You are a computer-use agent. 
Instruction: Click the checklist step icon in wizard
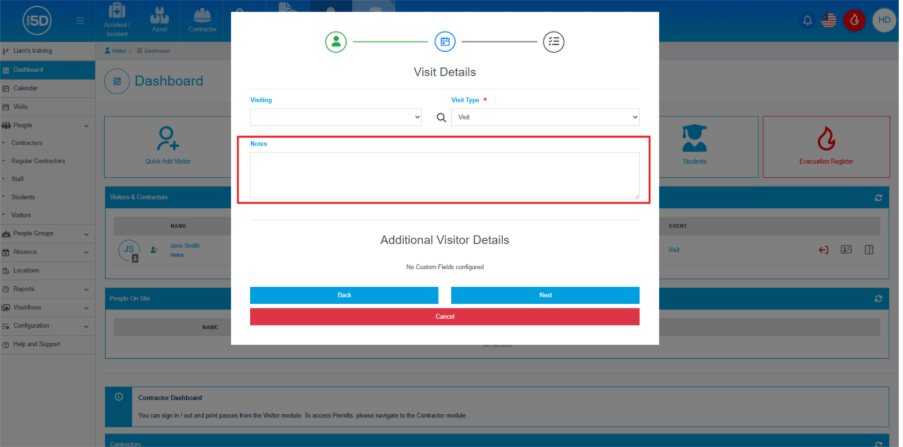pyautogui.click(x=554, y=42)
